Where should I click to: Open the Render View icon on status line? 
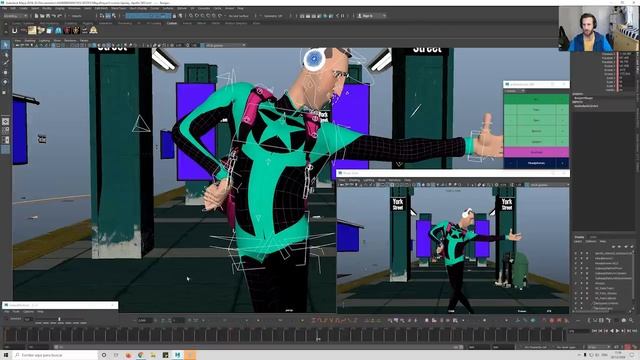(302, 16)
